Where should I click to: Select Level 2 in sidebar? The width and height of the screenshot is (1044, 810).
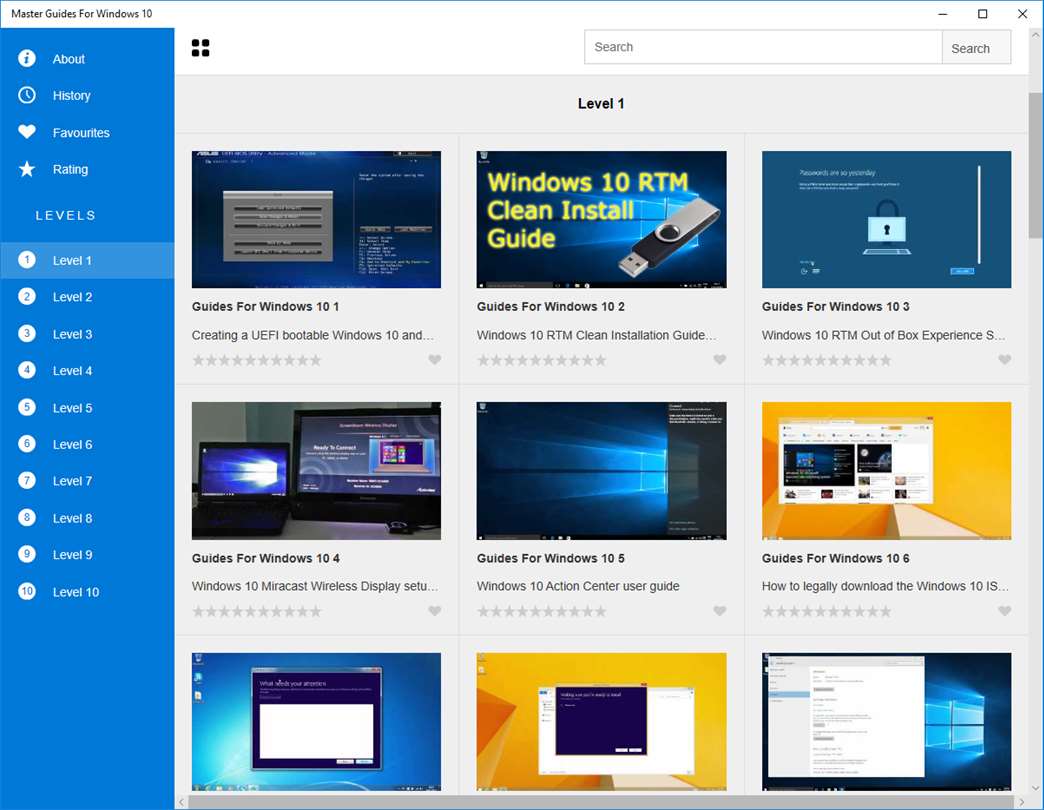[87, 297]
